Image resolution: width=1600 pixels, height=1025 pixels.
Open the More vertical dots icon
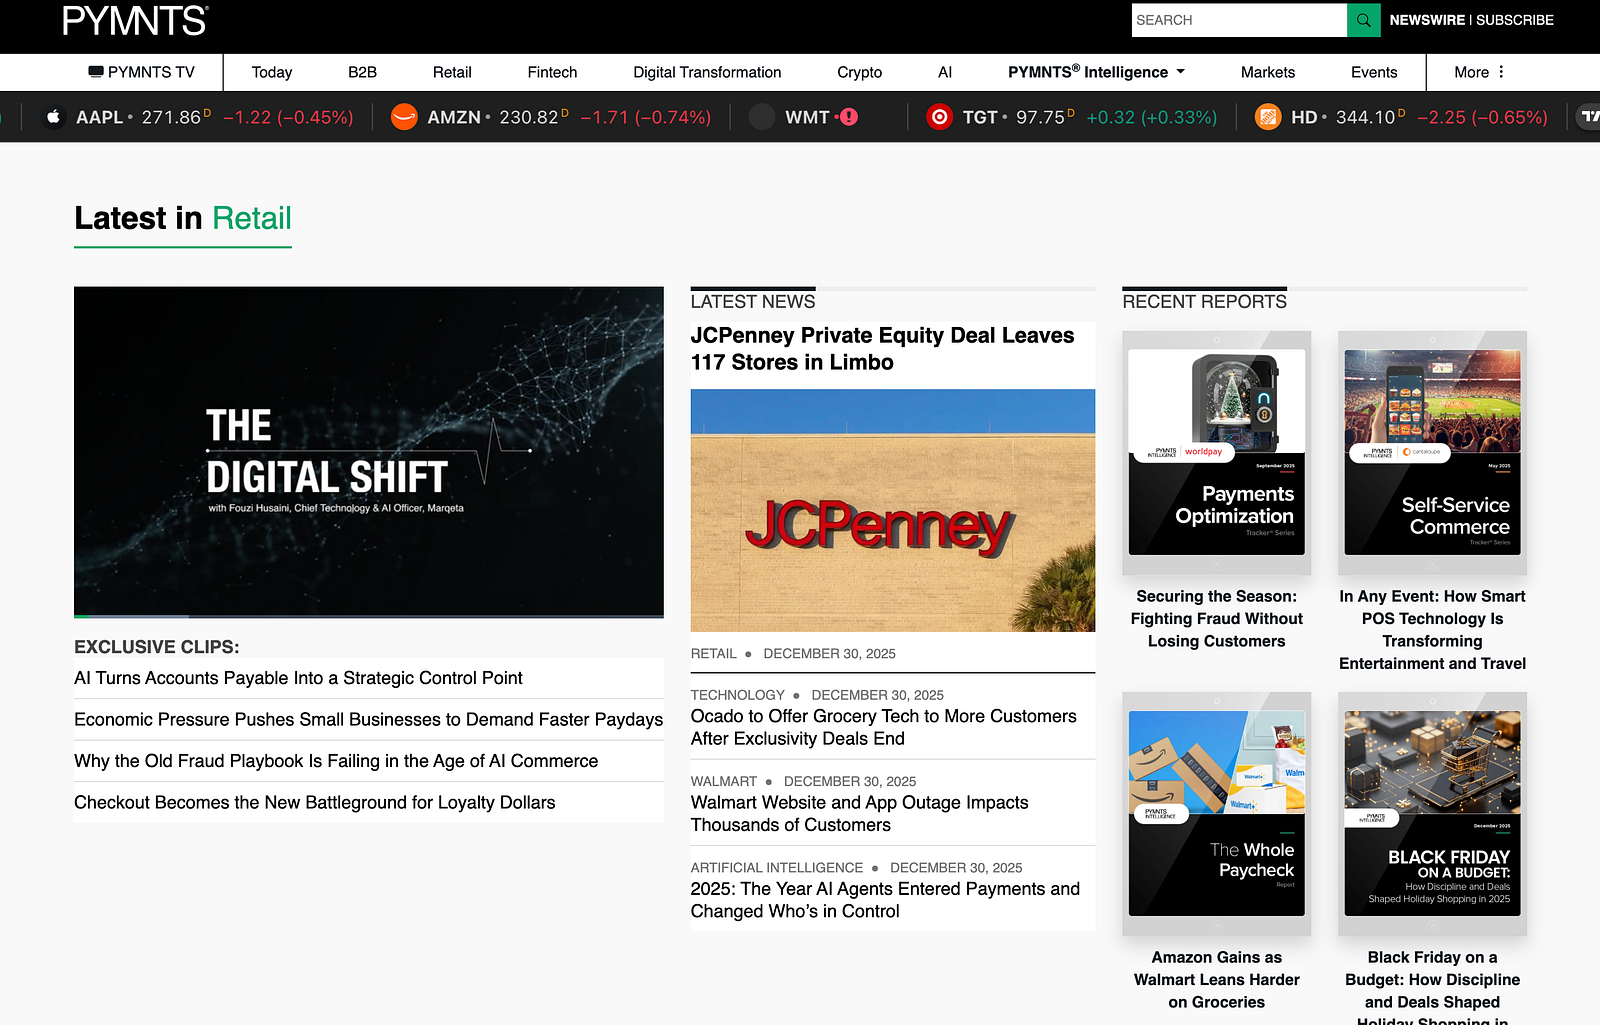pyautogui.click(x=1501, y=72)
